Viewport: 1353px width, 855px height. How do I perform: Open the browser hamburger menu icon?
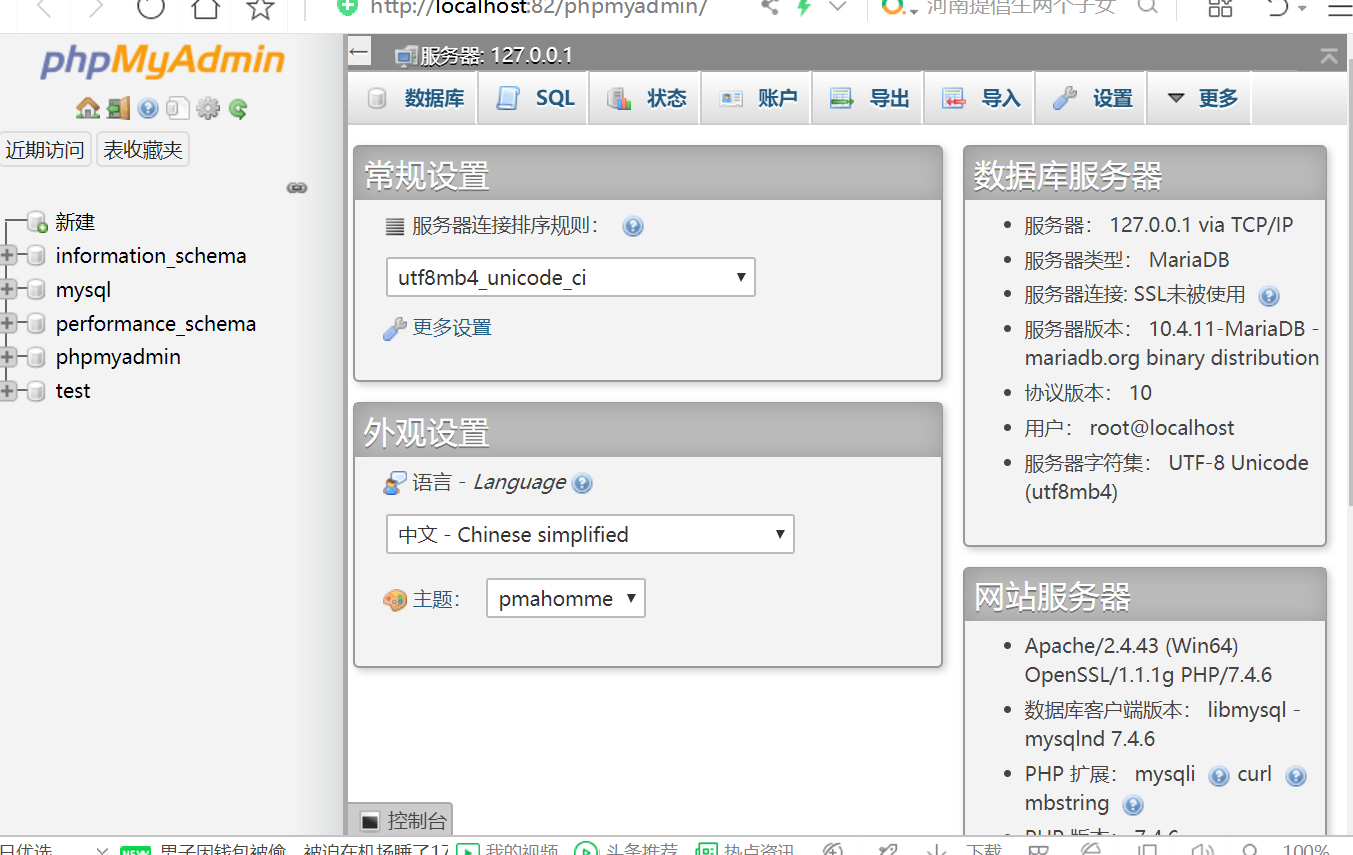point(1339,9)
